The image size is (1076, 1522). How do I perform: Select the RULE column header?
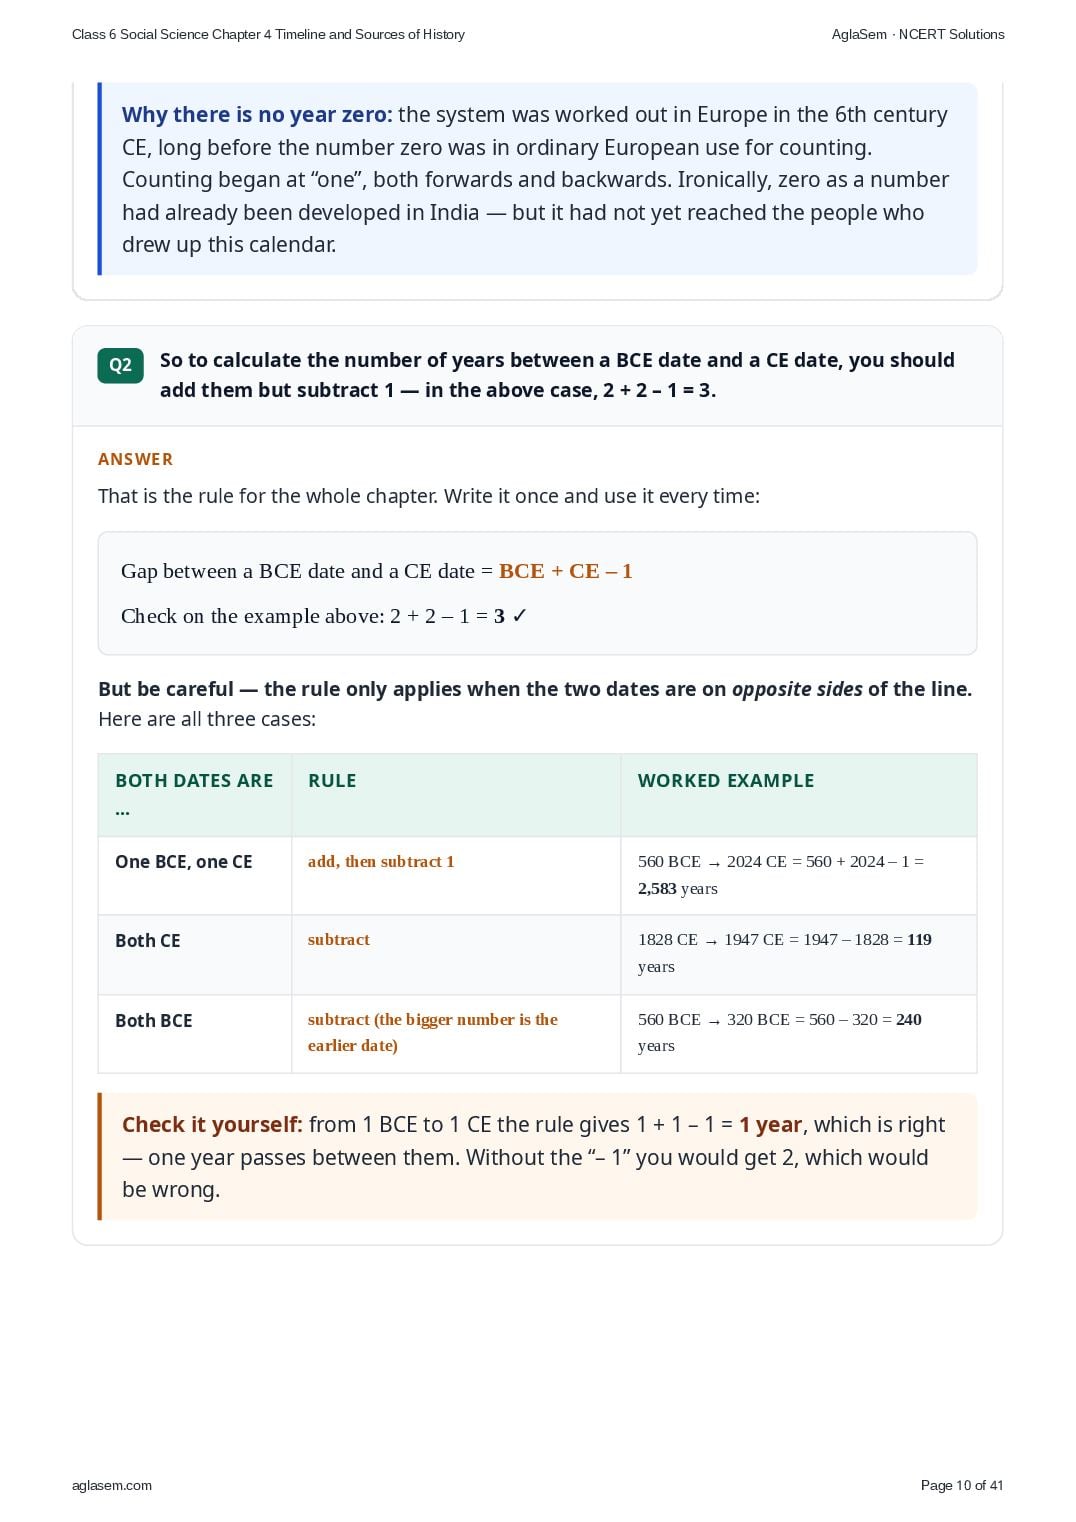point(332,781)
